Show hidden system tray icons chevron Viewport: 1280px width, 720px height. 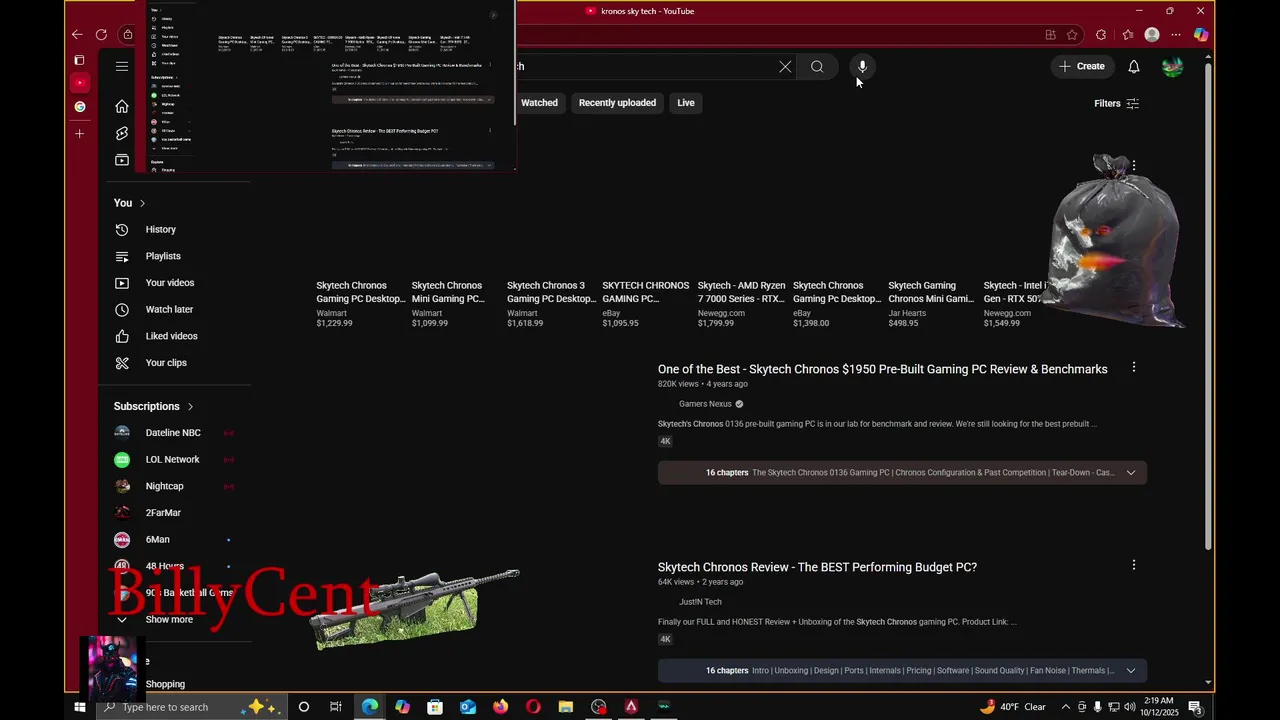click(1065, 707)
